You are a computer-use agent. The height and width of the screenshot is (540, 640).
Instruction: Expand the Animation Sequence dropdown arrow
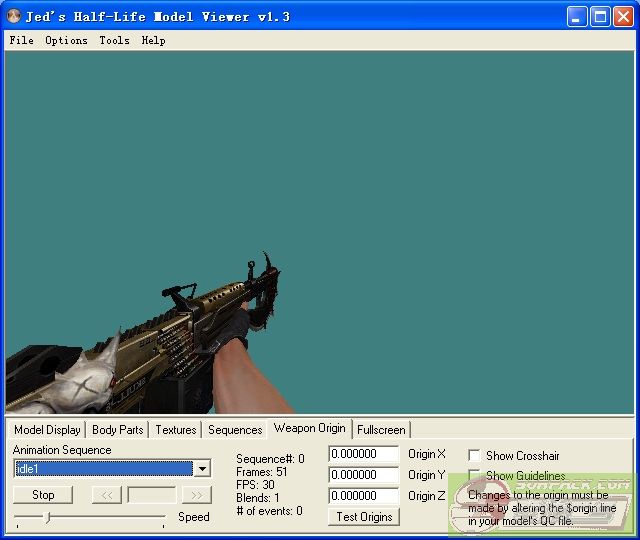(202, 469)
